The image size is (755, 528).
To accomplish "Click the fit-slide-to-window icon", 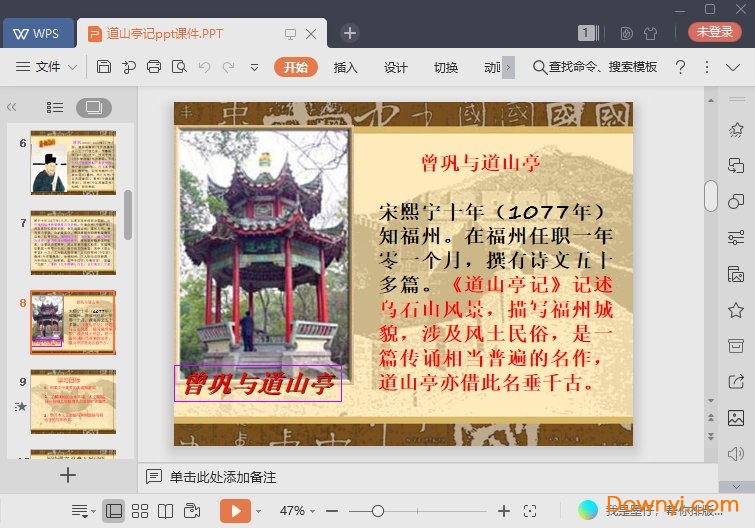I will [530, 511].
